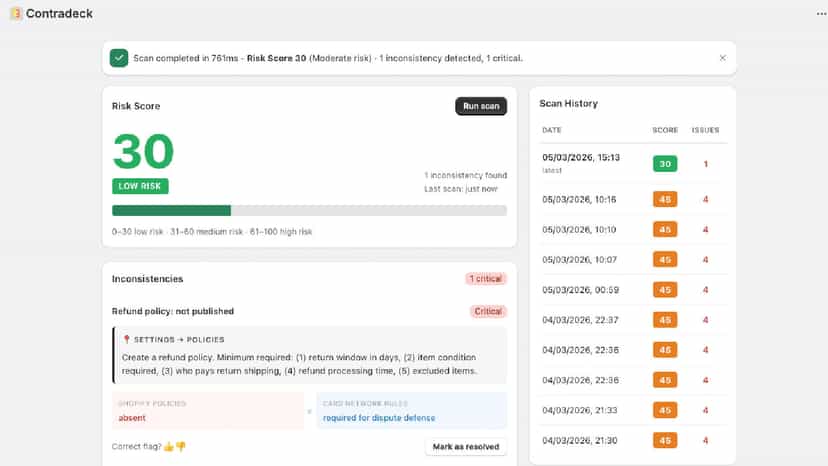Click the Critical severity tag on refund policy

pyautogui.click(x=488, y=311)
